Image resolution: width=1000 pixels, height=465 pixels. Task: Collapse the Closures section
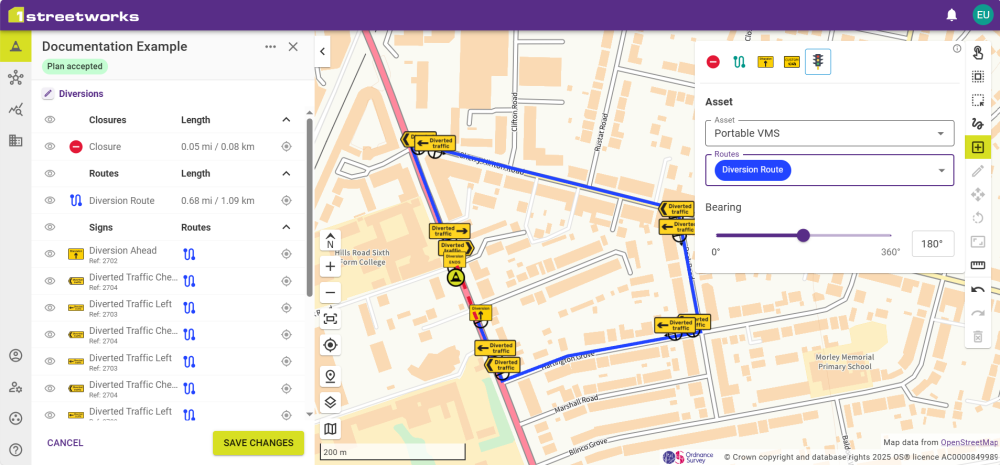click(x=286, y=120)
